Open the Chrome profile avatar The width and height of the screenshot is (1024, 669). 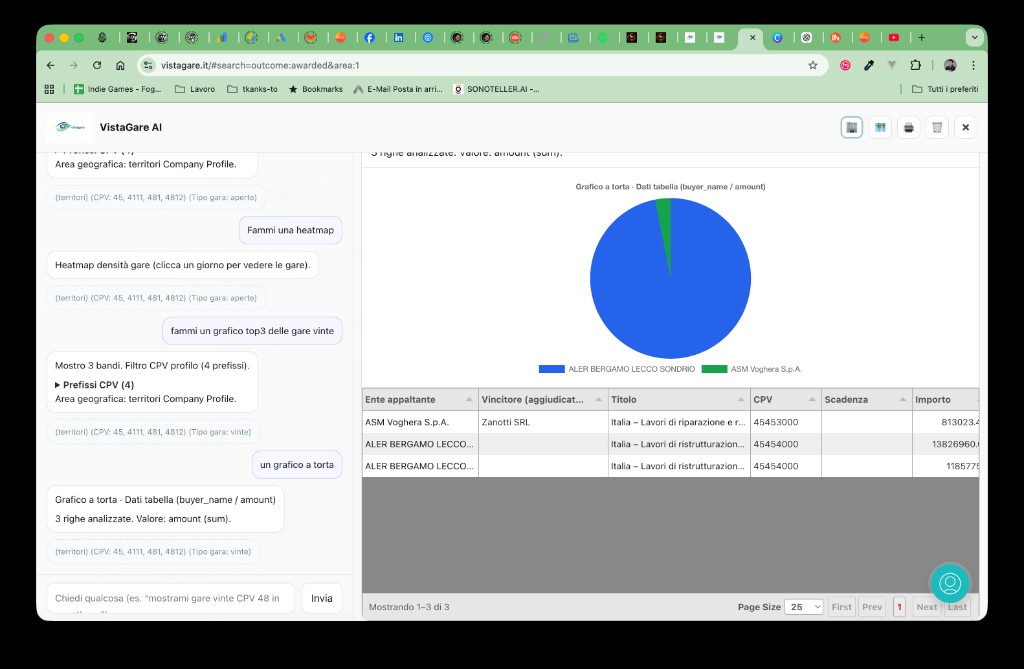point(950,65)
